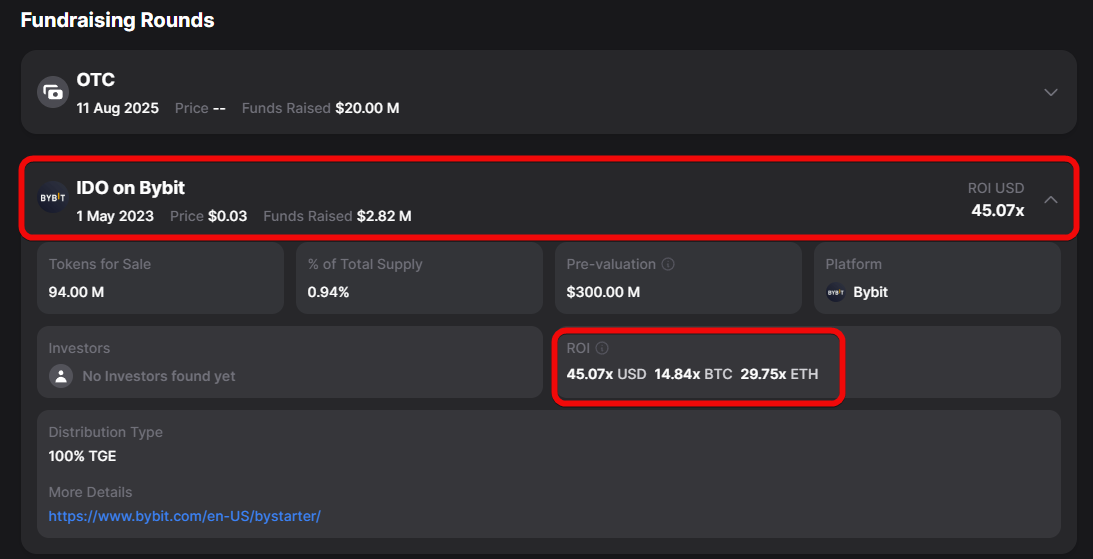The width and height of the screenshot is (1093, 559).
Task: Click the investors person avatar icon
Action: pyautogui.click(x=62, y=376)
